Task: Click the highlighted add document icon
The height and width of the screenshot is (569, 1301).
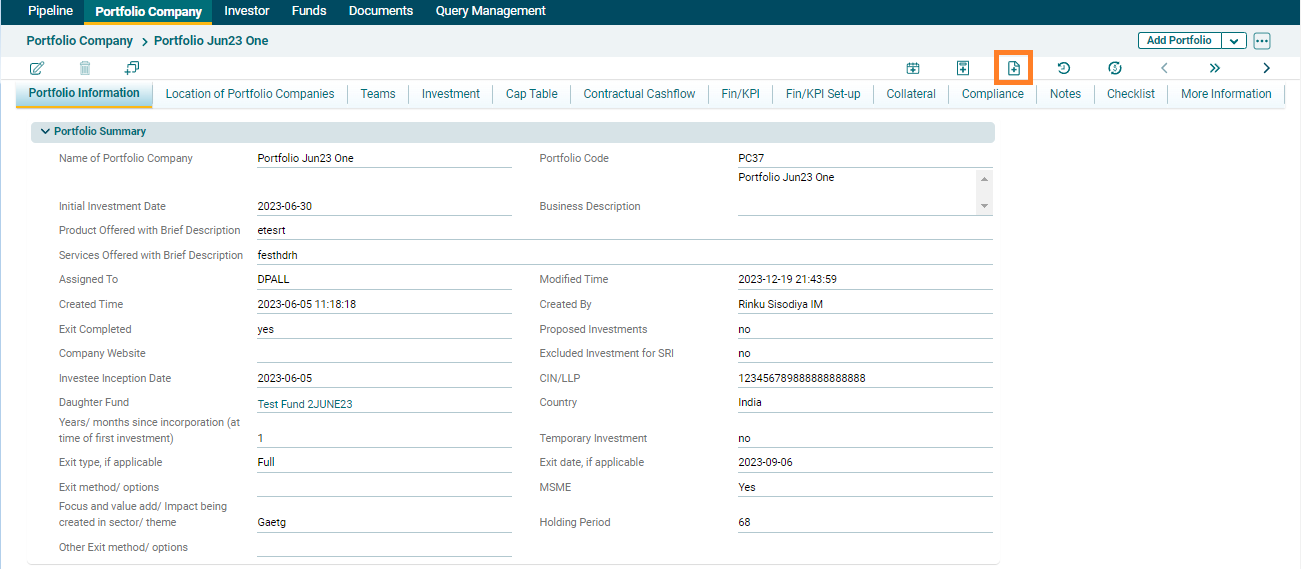Action: point(1013,68)
